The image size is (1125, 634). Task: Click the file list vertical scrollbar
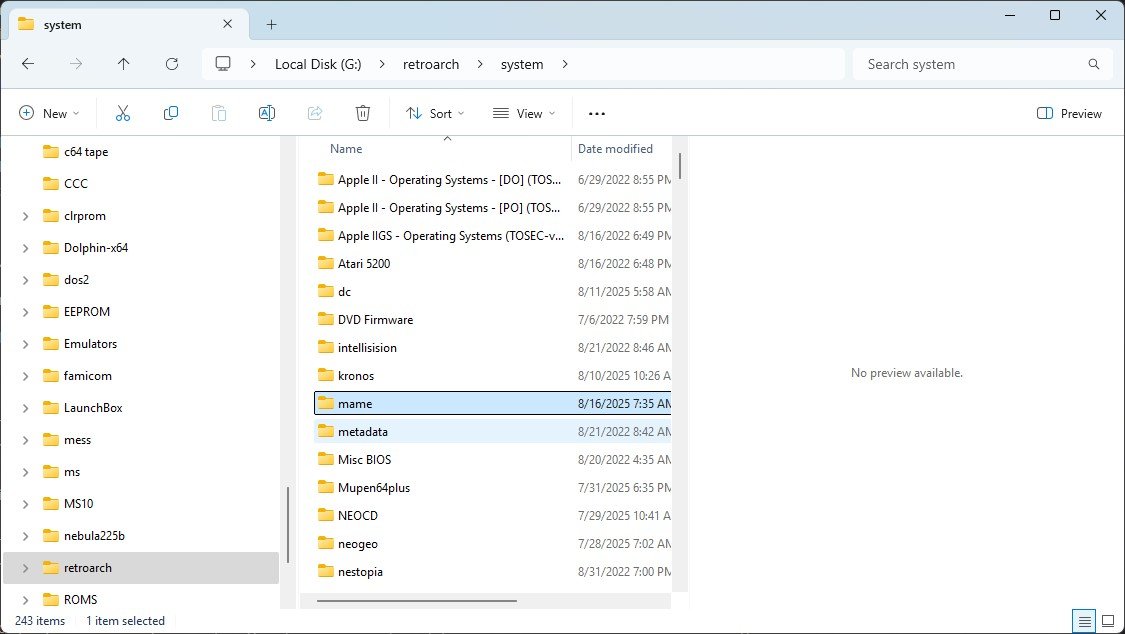(679, 166)
